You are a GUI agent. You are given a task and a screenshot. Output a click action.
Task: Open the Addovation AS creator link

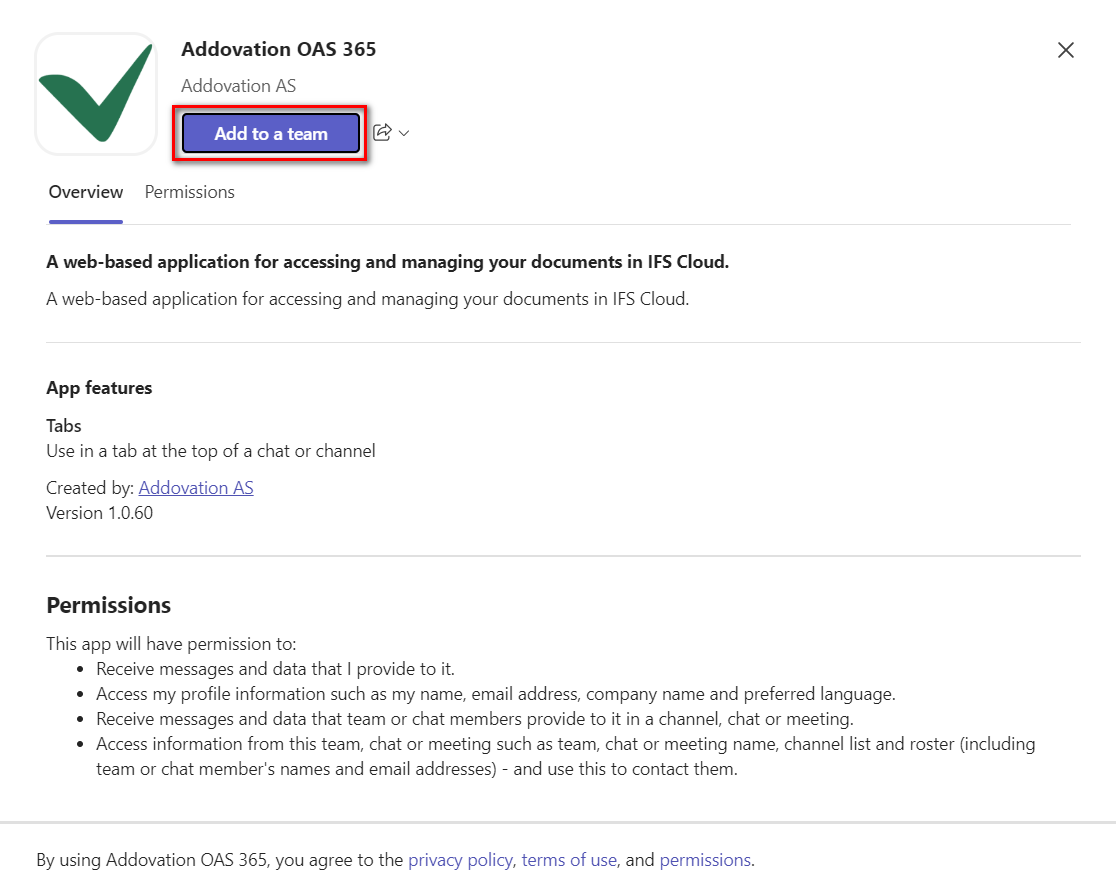[x=196, y=488]
